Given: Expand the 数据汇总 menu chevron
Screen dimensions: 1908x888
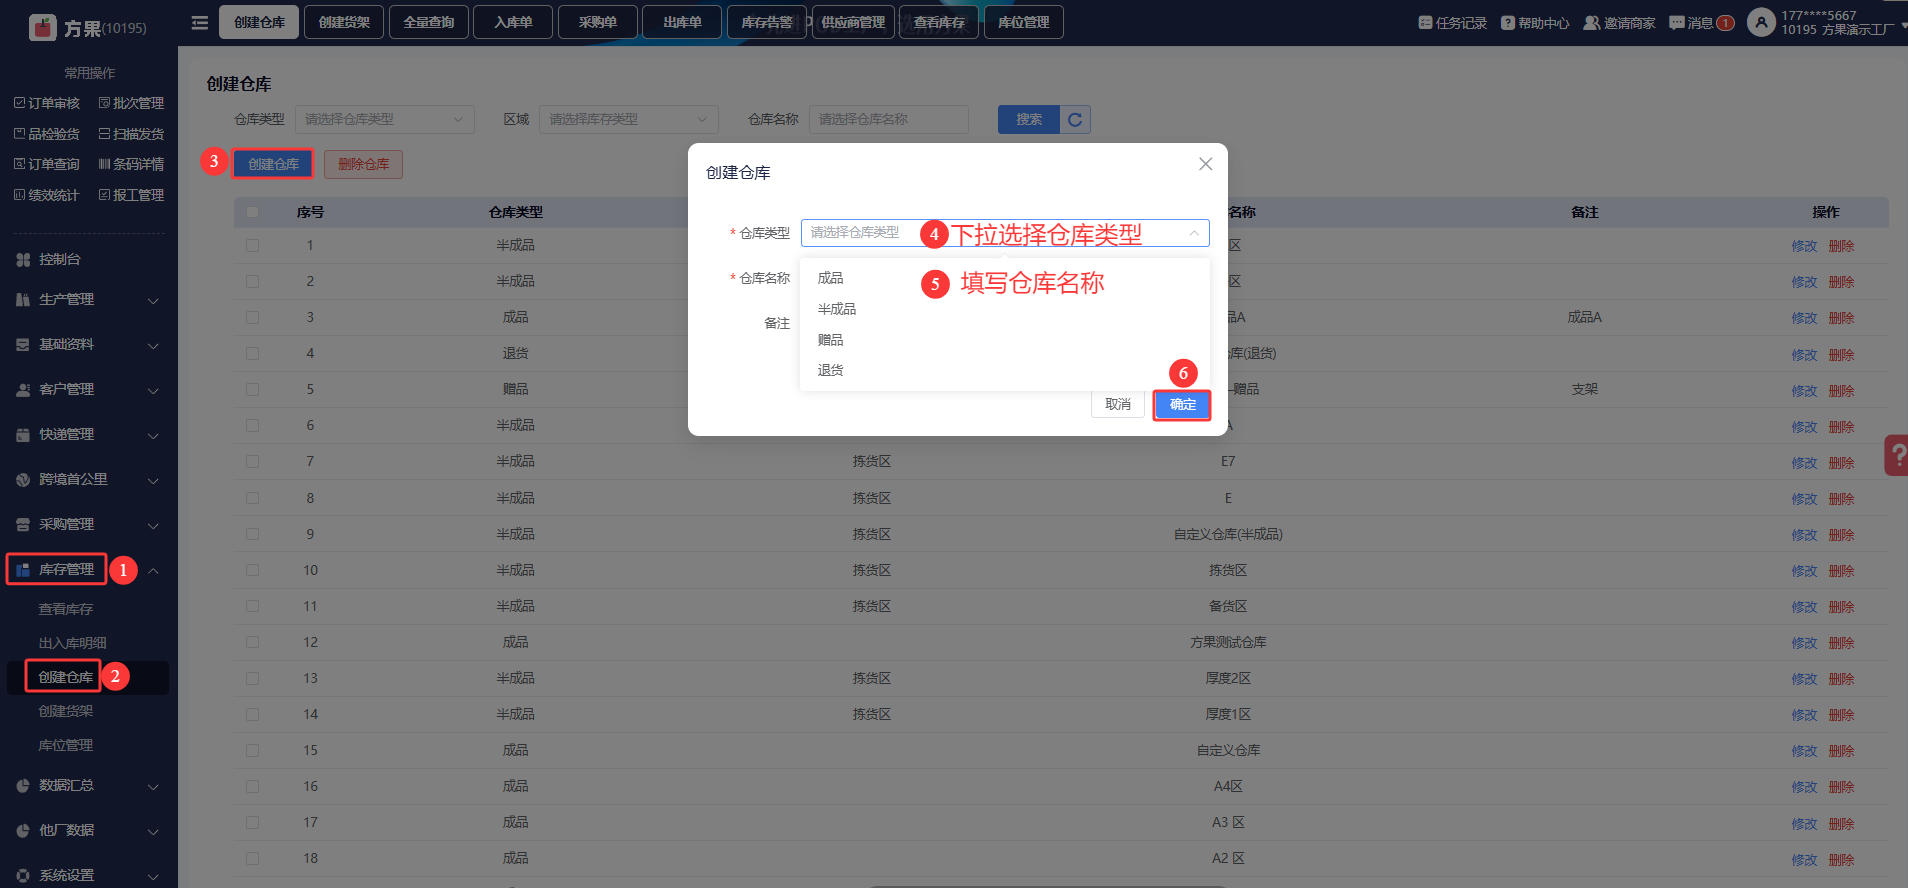Looking at the screenshot, I should click(x=153, y=786).
